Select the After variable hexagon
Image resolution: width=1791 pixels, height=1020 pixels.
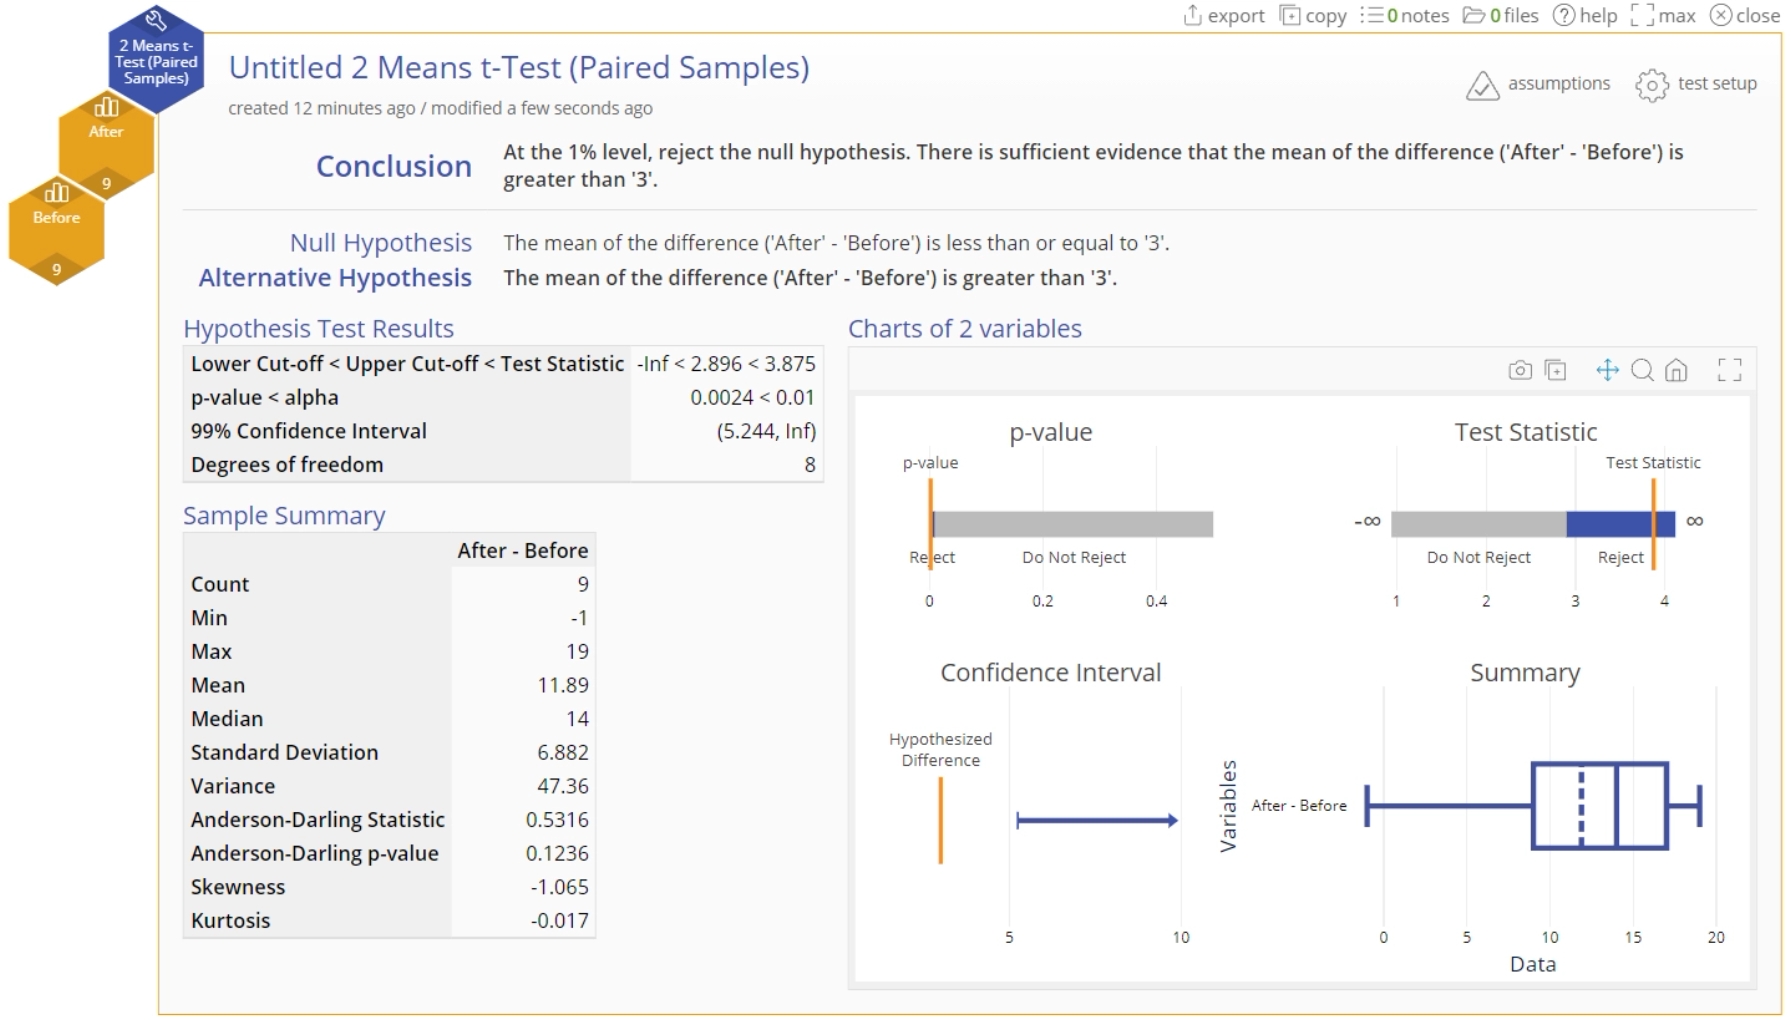(106, 145)
